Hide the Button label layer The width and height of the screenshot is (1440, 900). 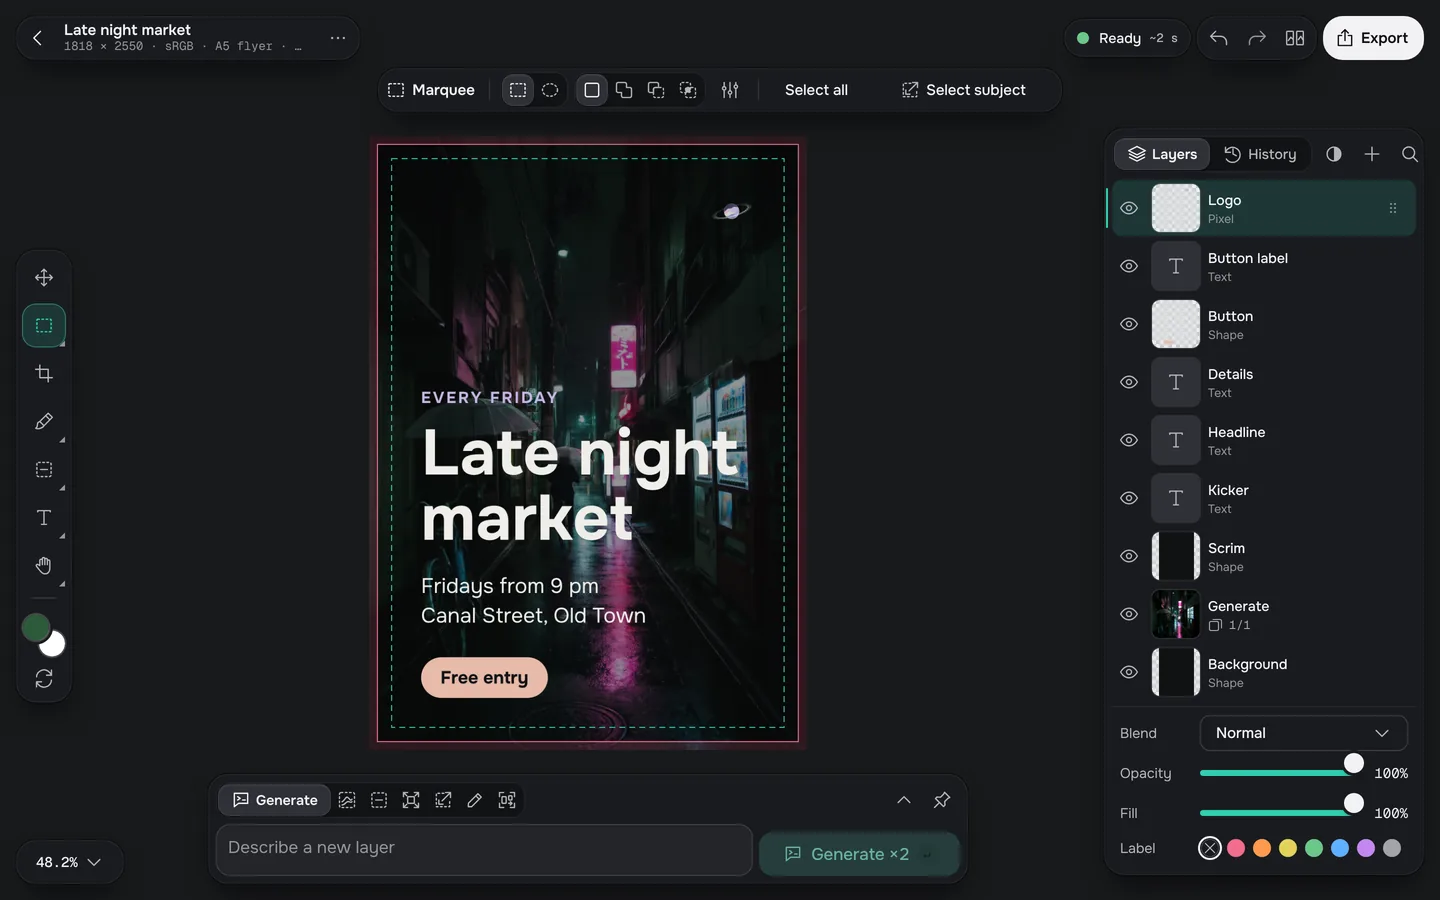pos(1129,266)
